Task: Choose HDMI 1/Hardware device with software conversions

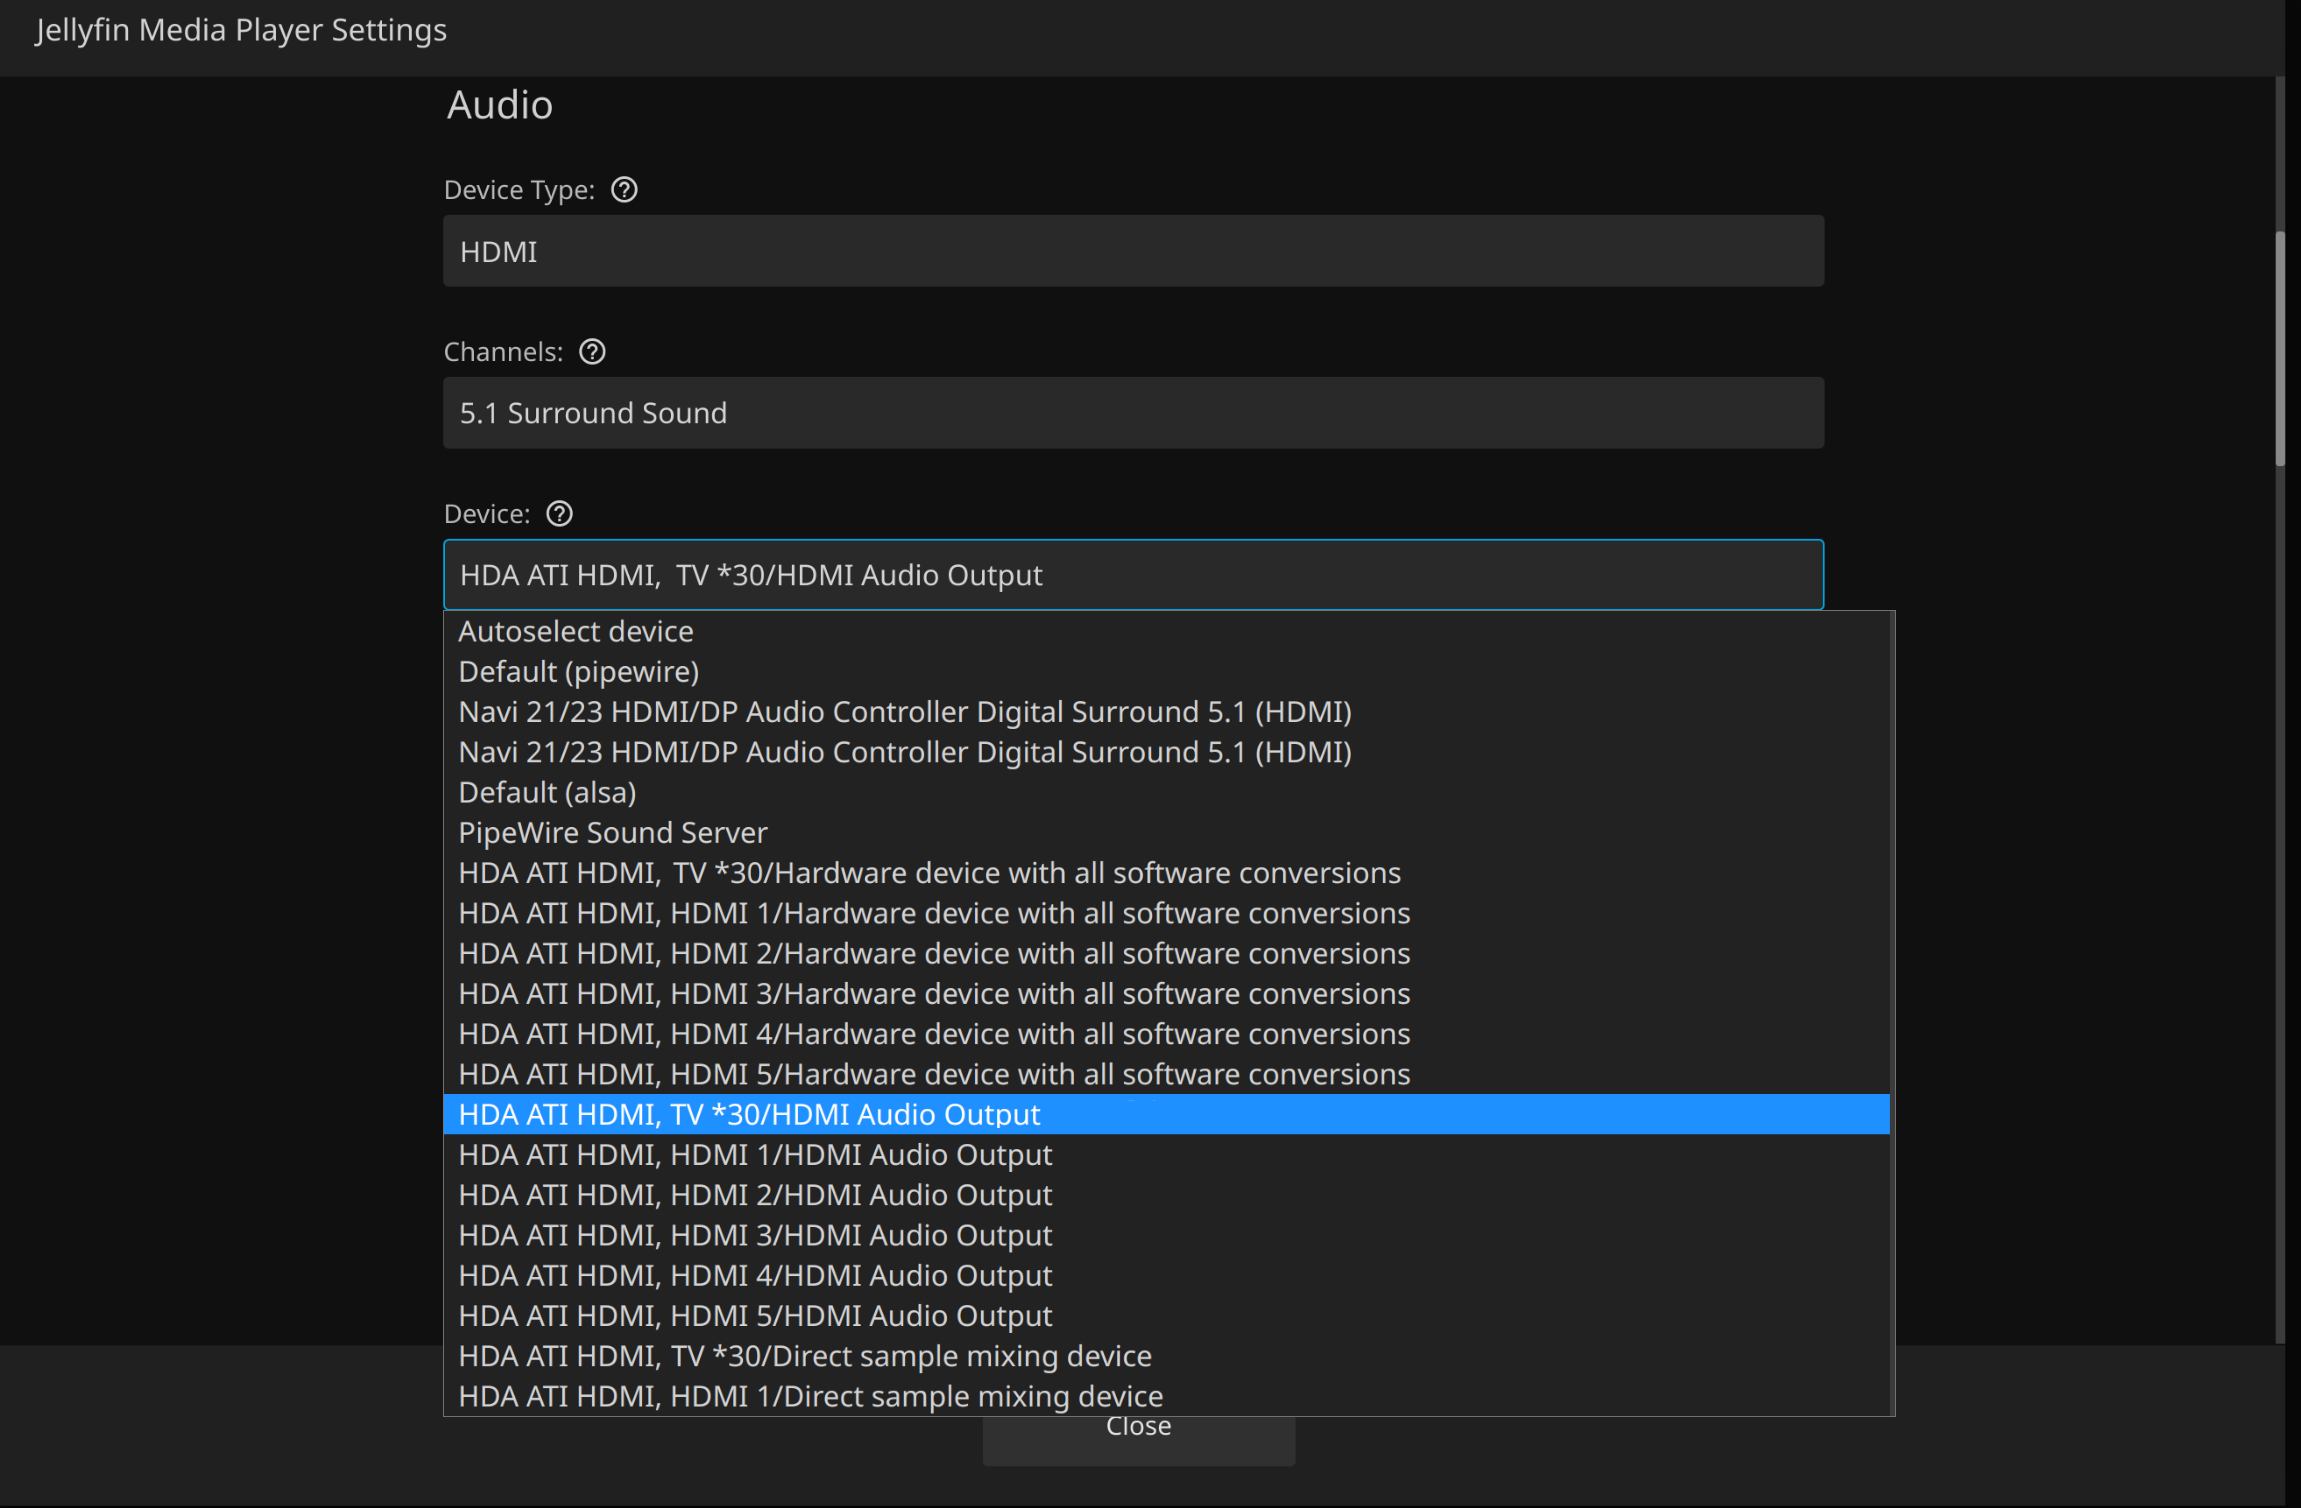Action: 934,914
